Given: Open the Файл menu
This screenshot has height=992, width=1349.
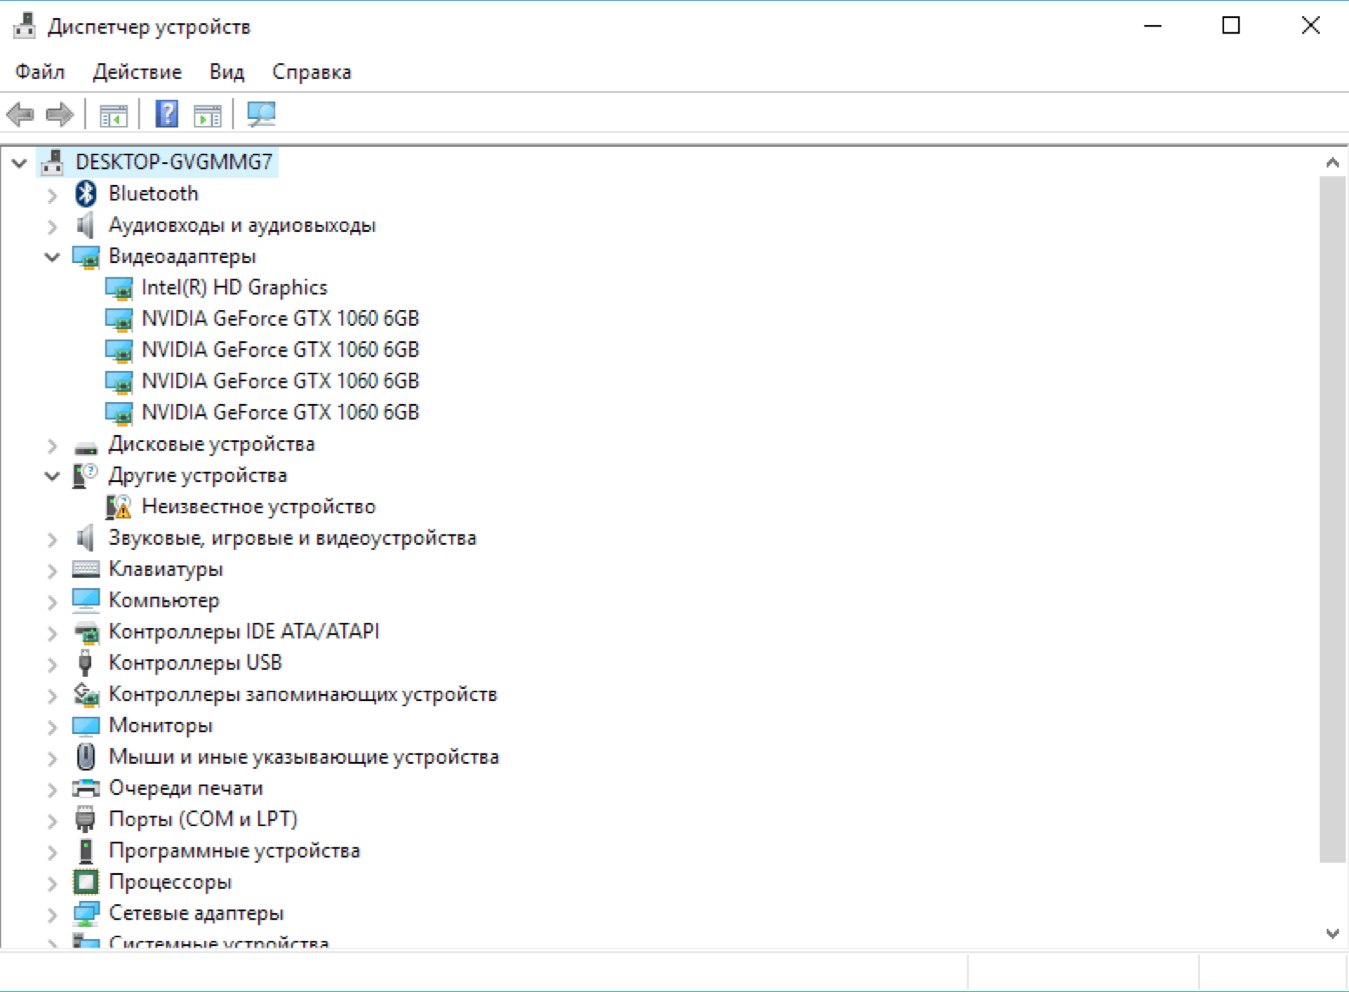Looking at the screenshot, I should pos(40,72).
